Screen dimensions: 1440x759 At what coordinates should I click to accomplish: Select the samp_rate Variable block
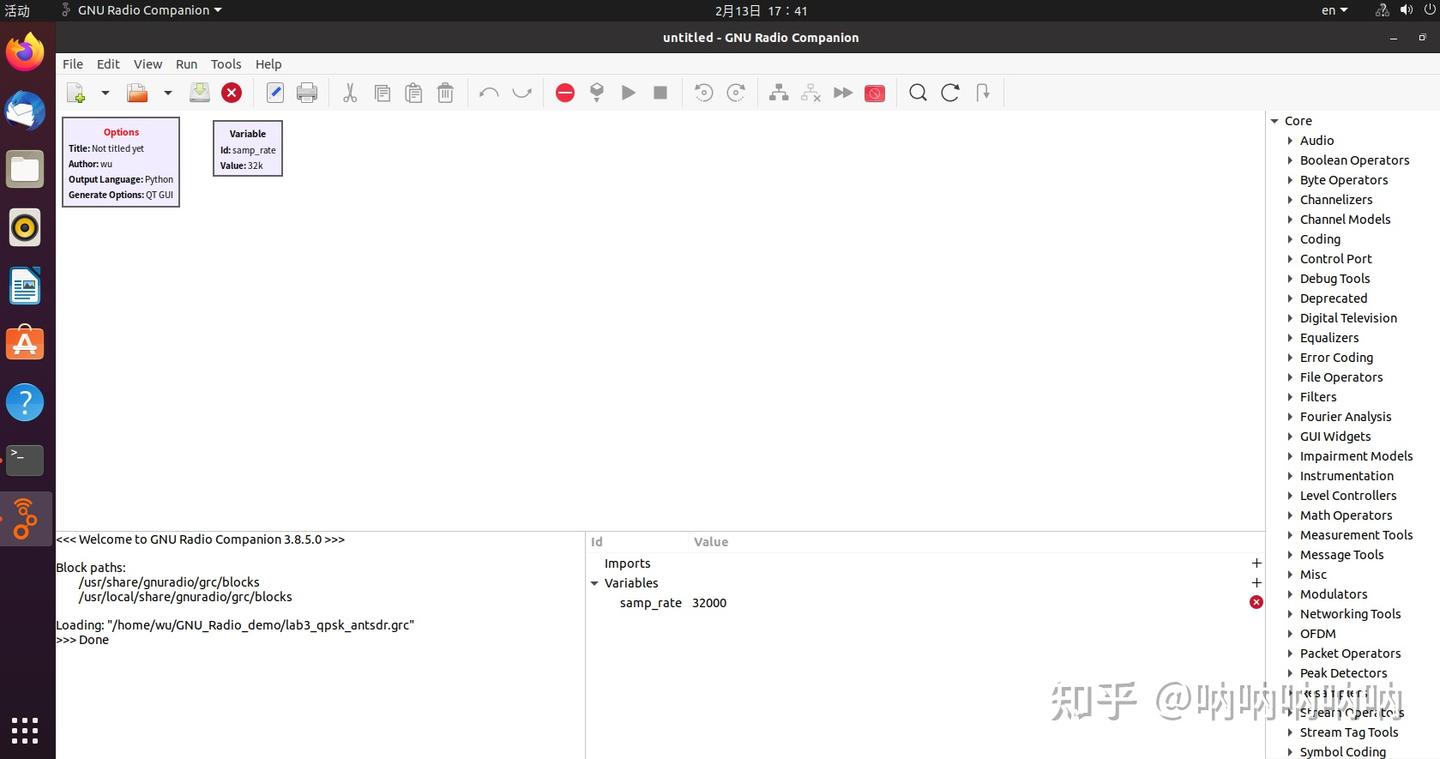coord(247,148)
